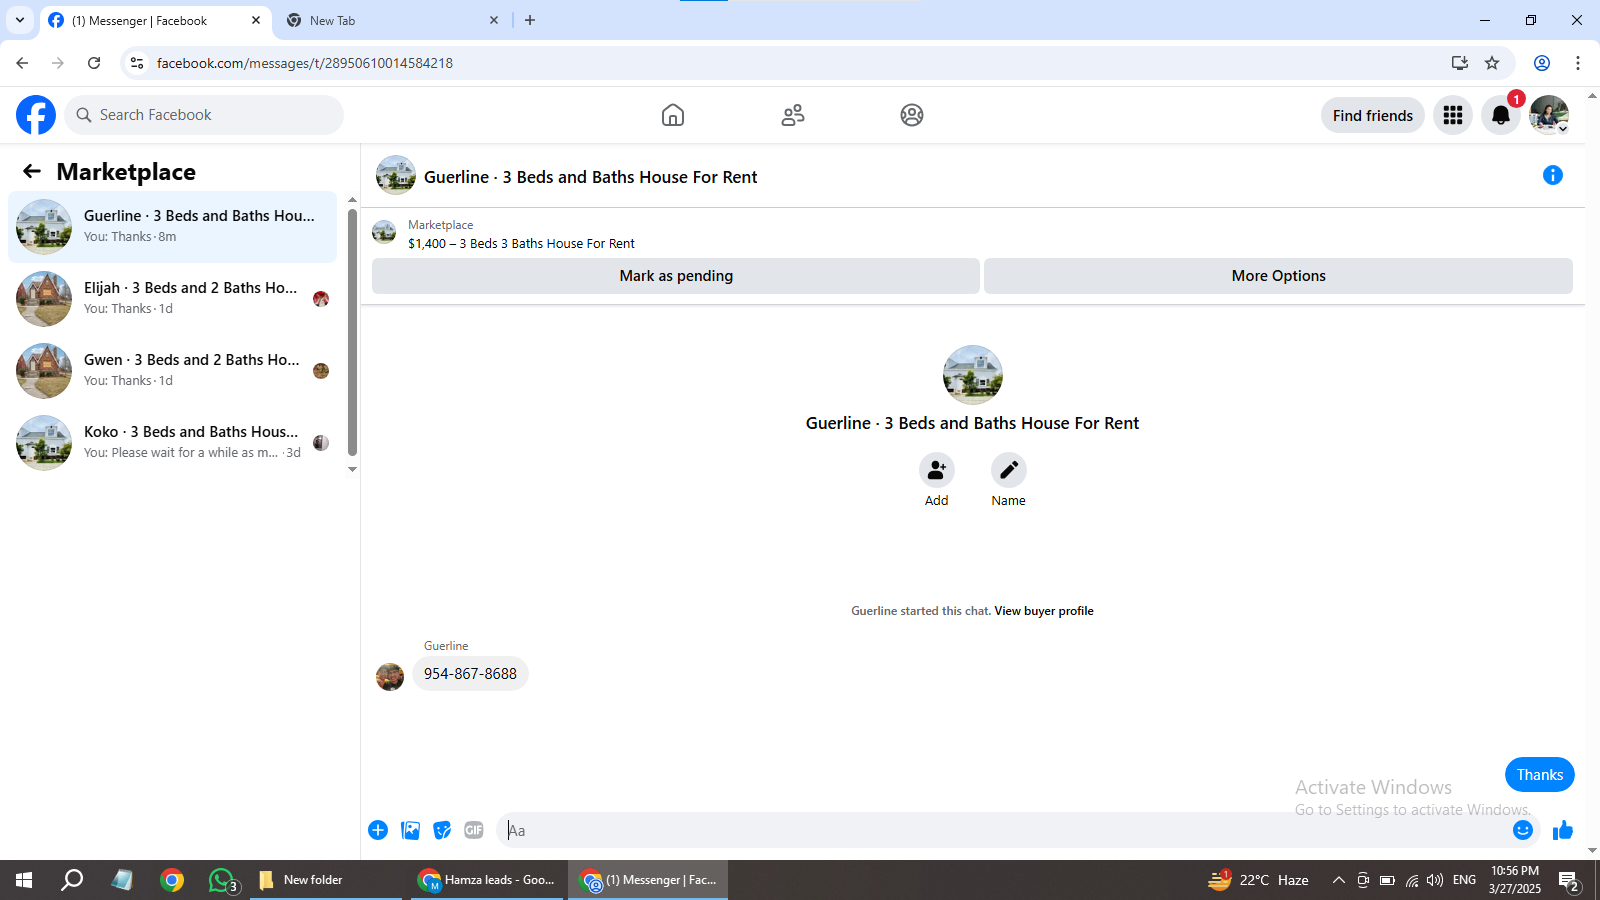Install app icon in address bar

click(x=1460, y=63)
